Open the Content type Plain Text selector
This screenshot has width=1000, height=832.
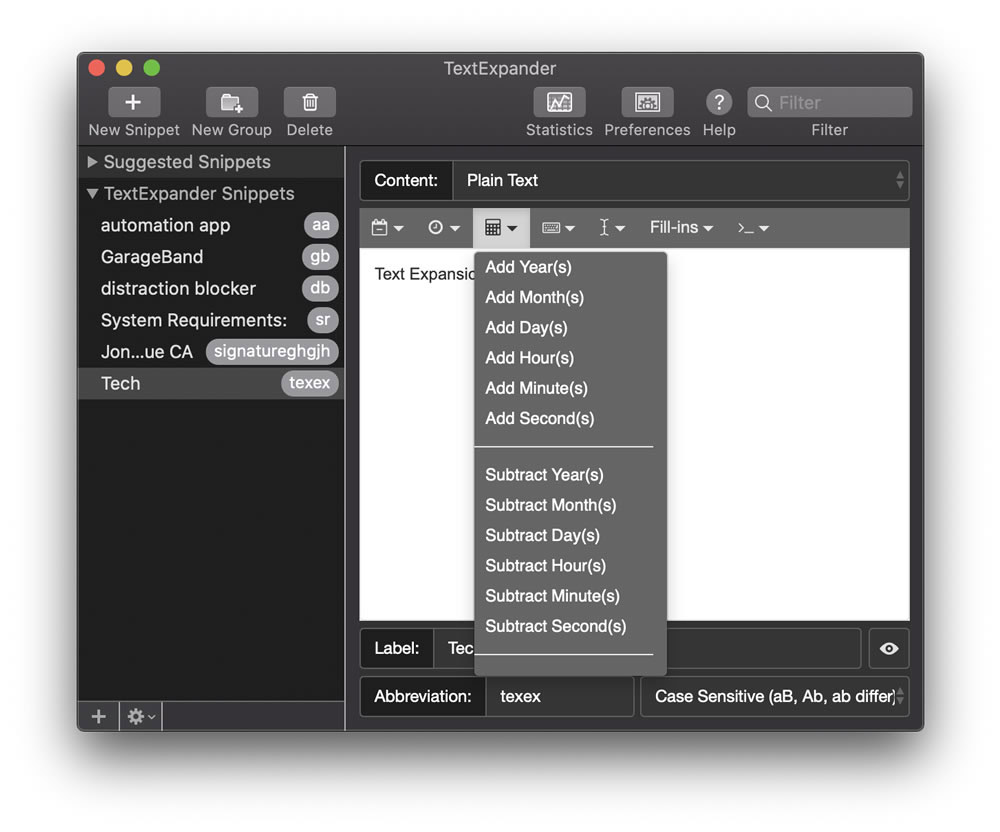click(680, 180)
